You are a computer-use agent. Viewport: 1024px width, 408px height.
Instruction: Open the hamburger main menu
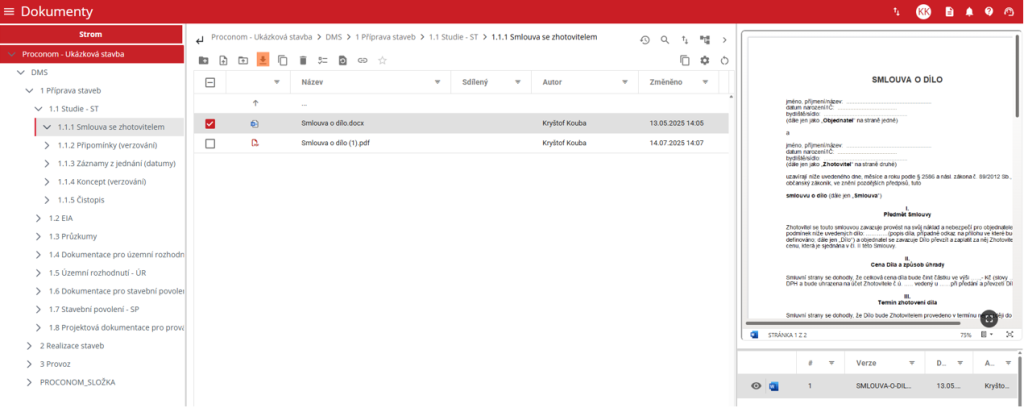coord(9,12)
